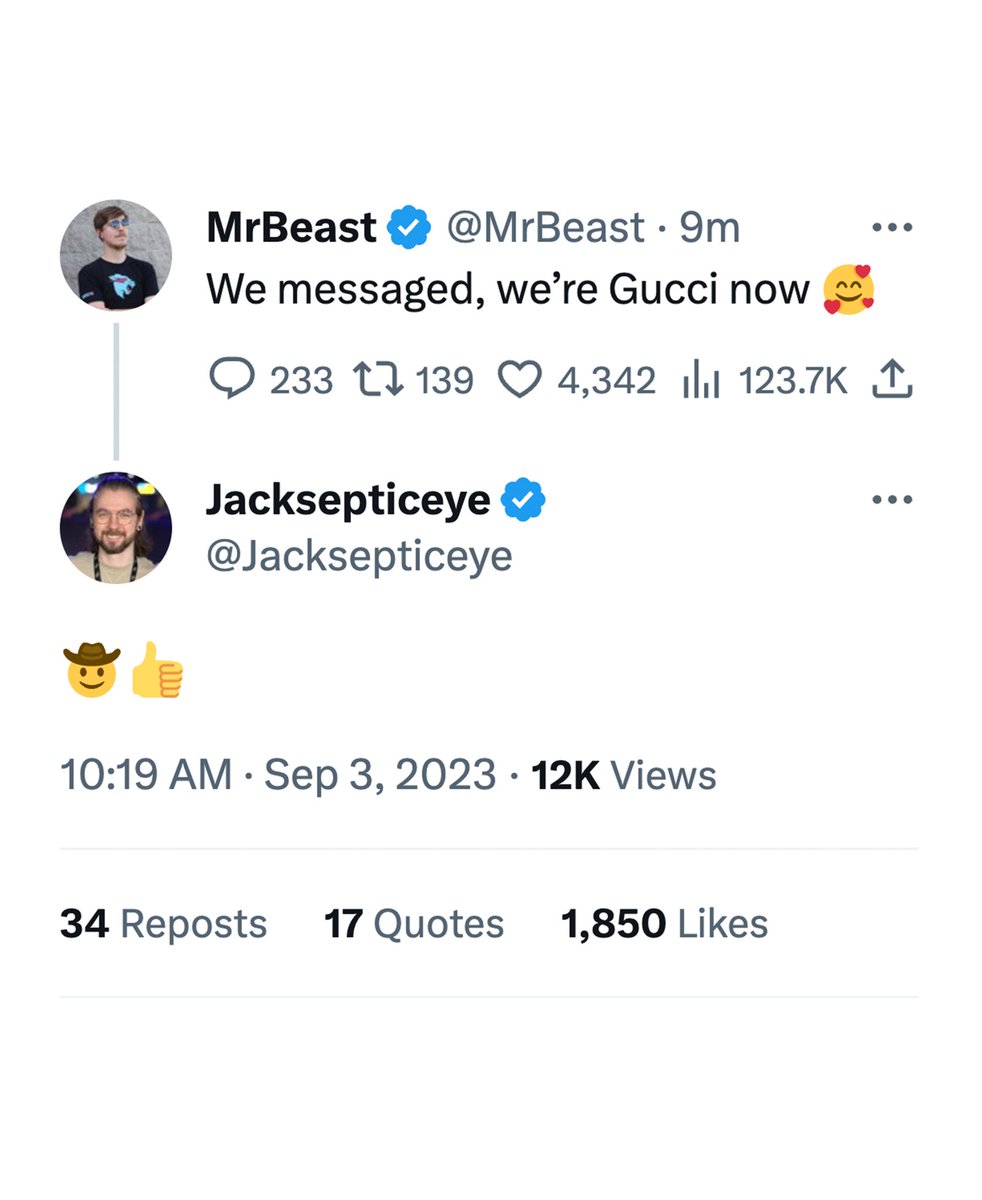
Task: Open the more options menu on Jacksepticeye's reply
Action: 893,498
